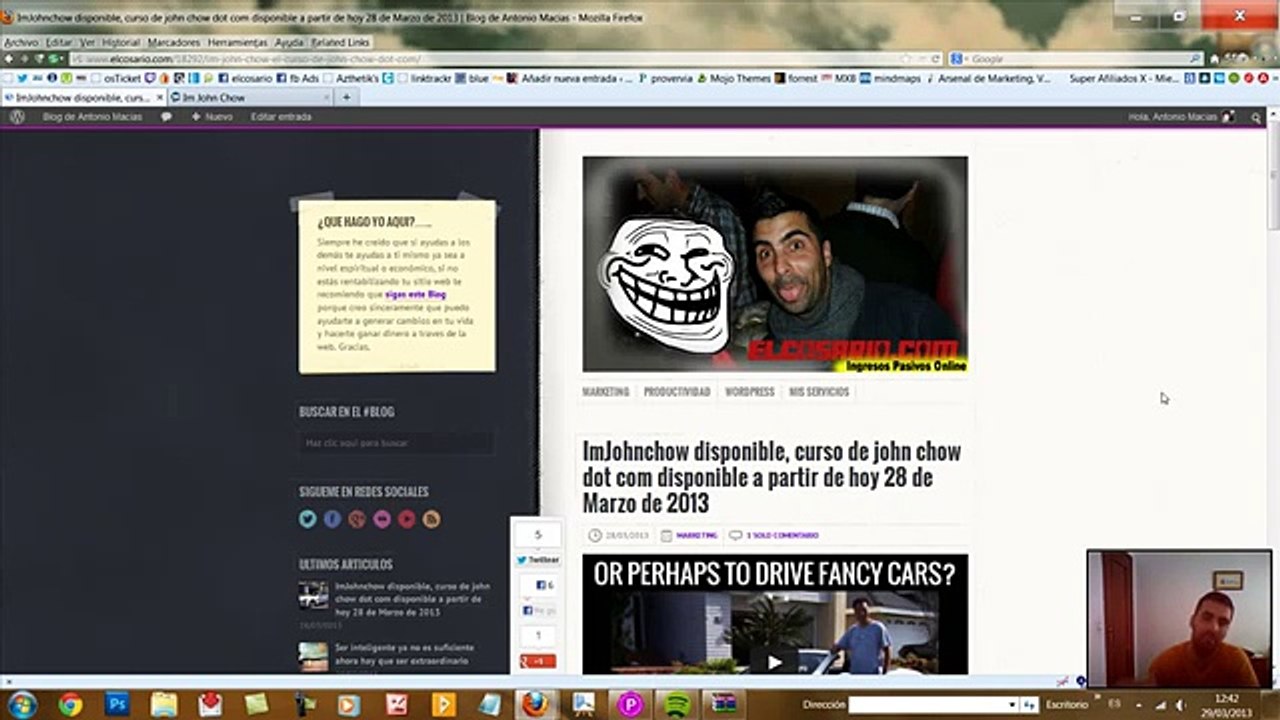1280x720 pixels.
Task: Reload the current page
Action: pos(935,59)
